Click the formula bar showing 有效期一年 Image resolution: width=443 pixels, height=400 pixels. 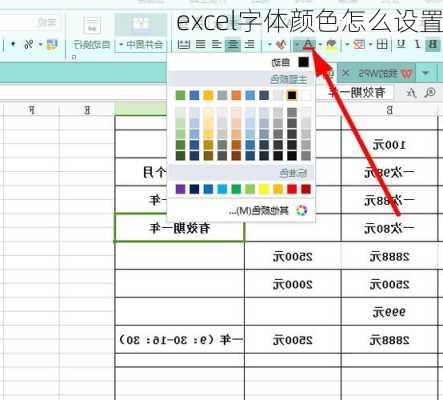355,93
